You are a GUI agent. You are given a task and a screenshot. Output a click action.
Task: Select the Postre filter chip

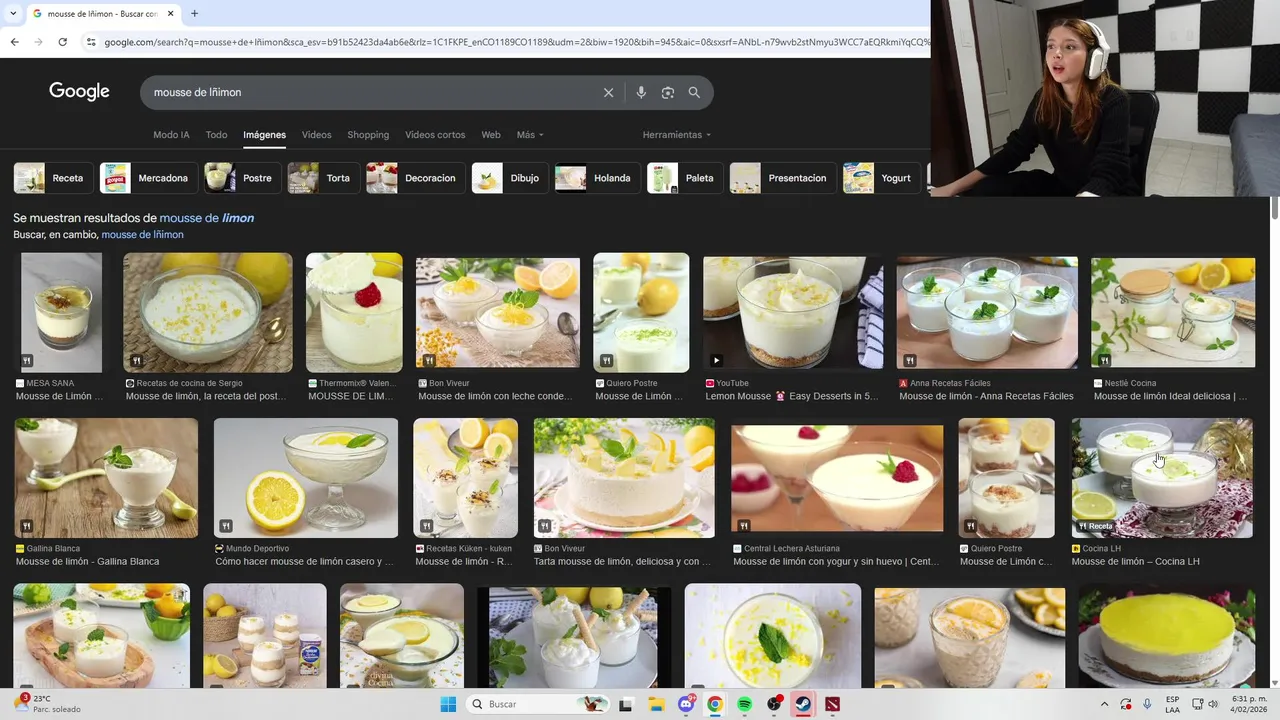242,178
